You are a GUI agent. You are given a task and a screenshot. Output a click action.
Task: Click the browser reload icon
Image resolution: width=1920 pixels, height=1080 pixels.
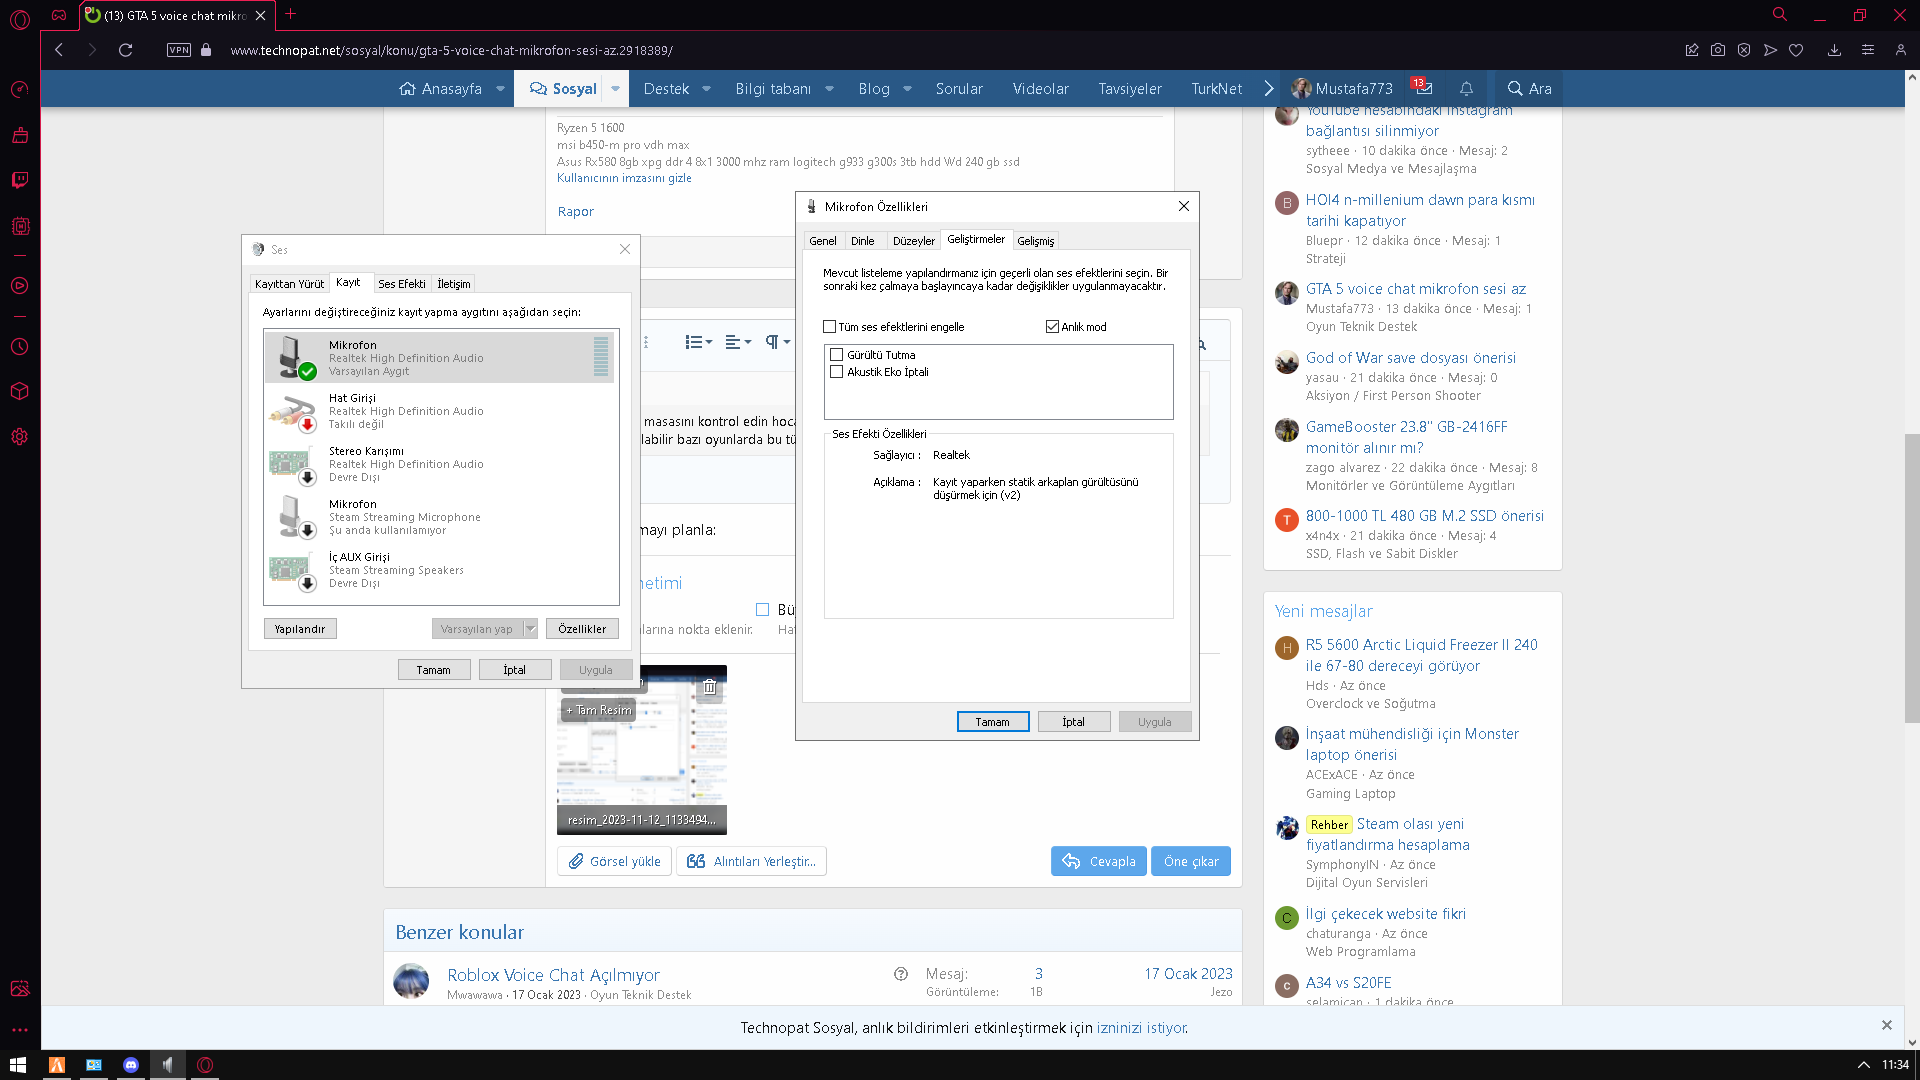(x=126, y=50)
